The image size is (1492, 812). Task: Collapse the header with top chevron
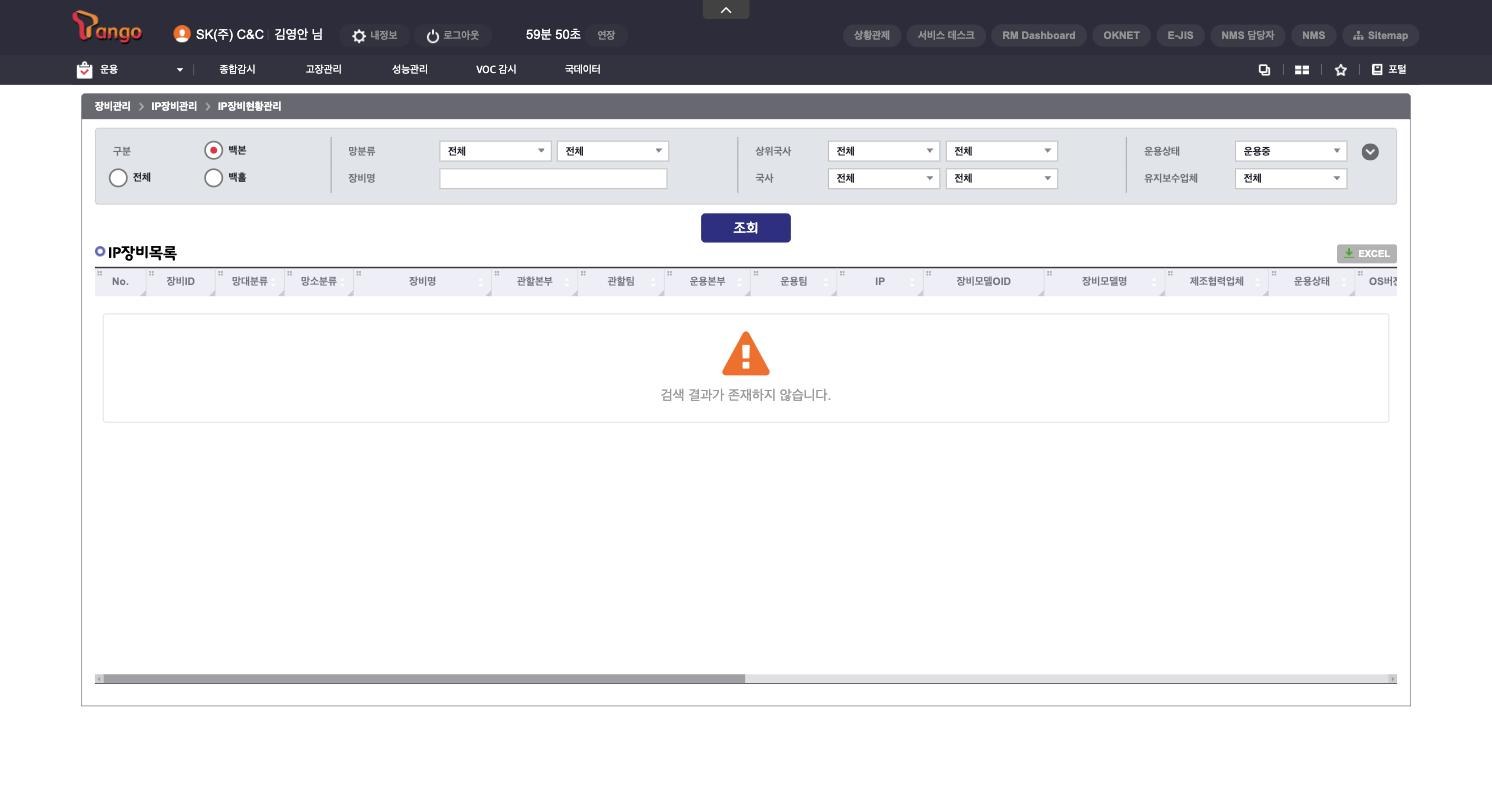point(726,10)
